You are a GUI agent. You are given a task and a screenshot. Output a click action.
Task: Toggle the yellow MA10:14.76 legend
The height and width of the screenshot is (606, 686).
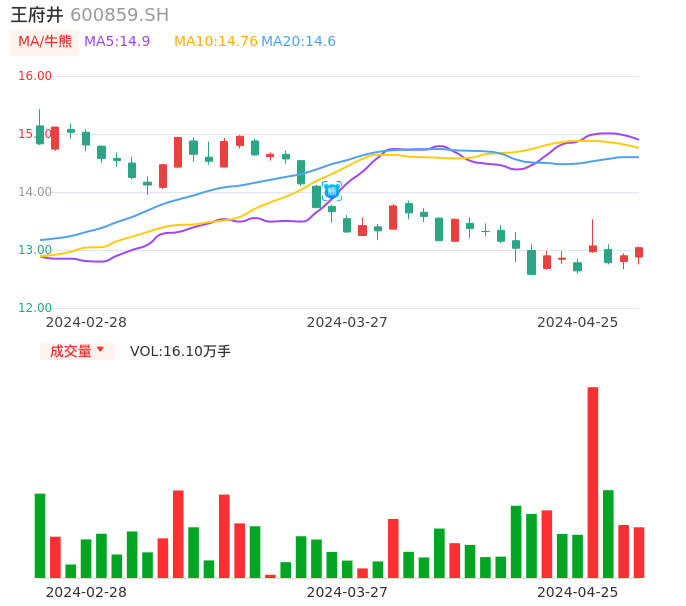tap(215, 42)
